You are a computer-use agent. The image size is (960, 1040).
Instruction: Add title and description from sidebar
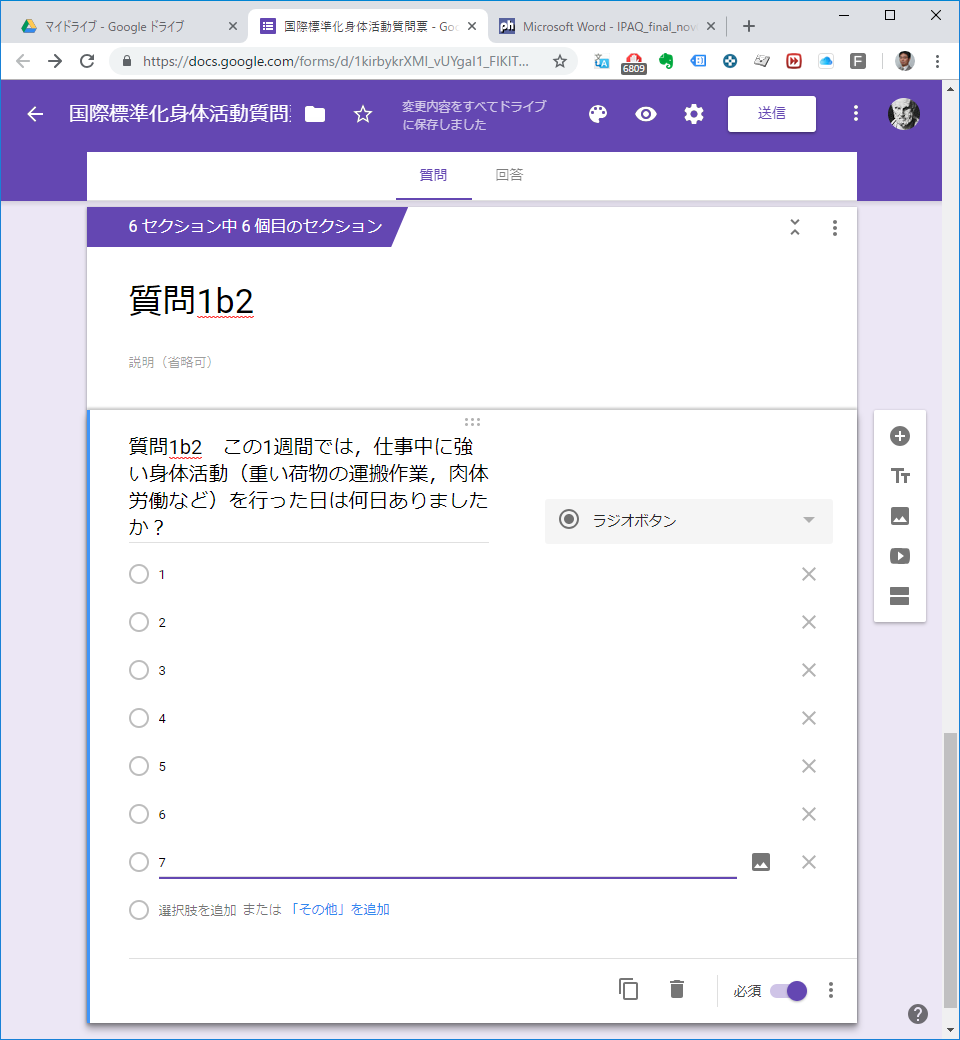[900, 476]
